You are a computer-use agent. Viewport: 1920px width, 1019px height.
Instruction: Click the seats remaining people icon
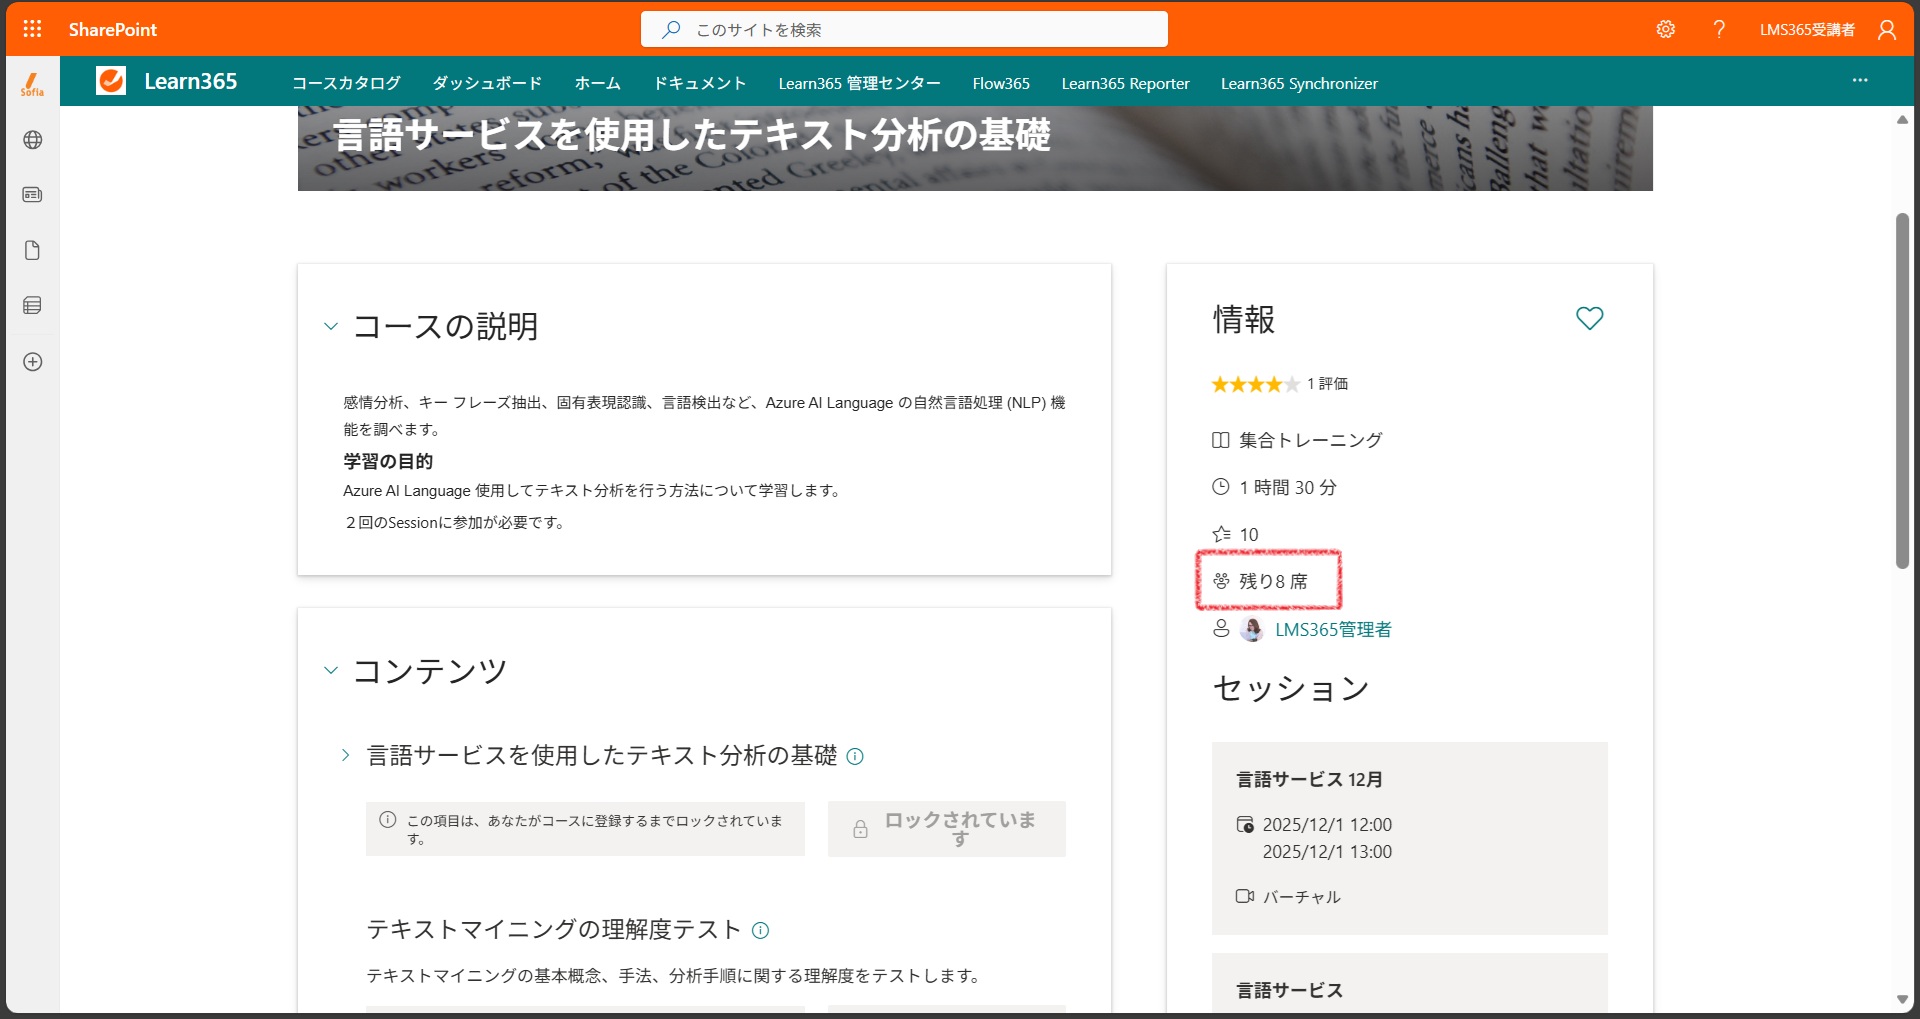[x=1221, y=581]
